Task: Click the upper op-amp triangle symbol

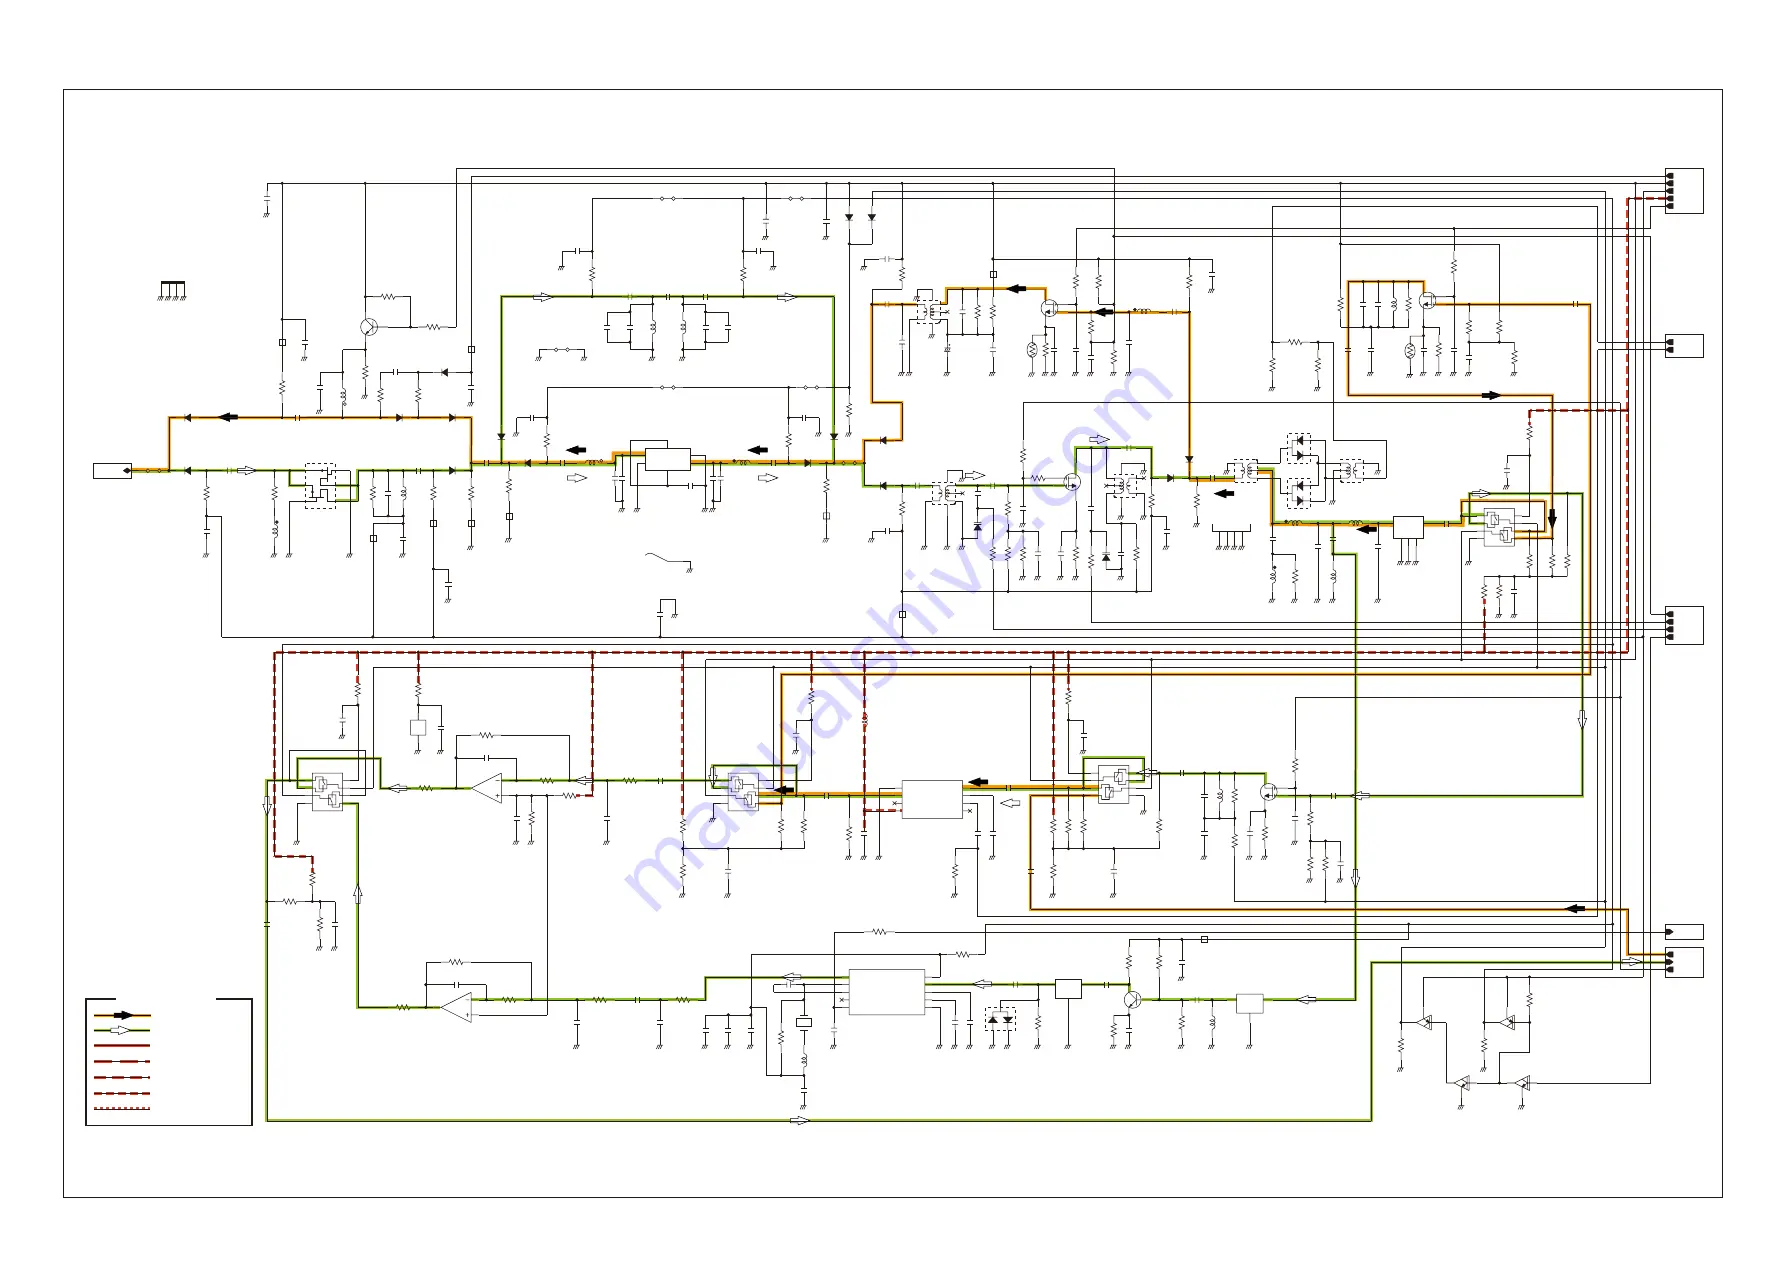Action: coord(487,788)
